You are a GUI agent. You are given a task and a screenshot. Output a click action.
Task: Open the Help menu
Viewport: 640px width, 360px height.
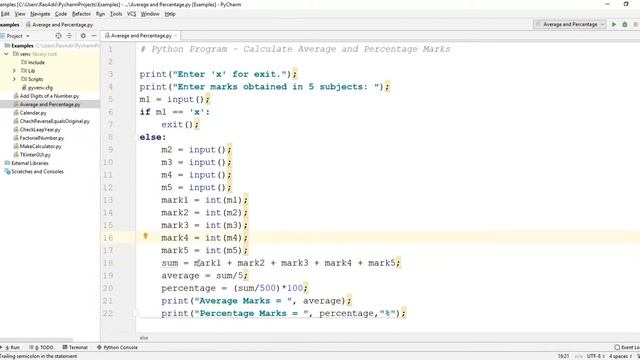click(170, 14)
